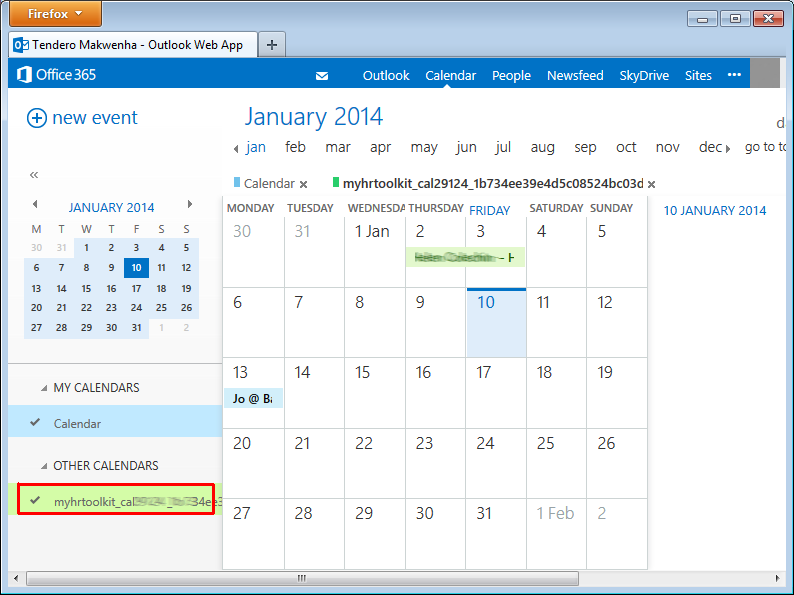
Task: Click green myhrtoolkit color marker in tab strip
Action: click(335, 182)
